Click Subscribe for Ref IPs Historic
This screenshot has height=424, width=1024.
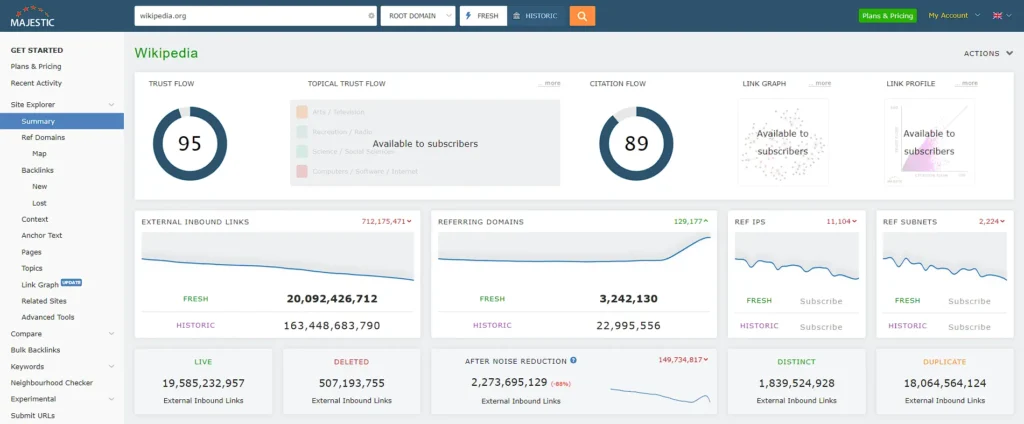pyautogui.click(x=821, y=327)
